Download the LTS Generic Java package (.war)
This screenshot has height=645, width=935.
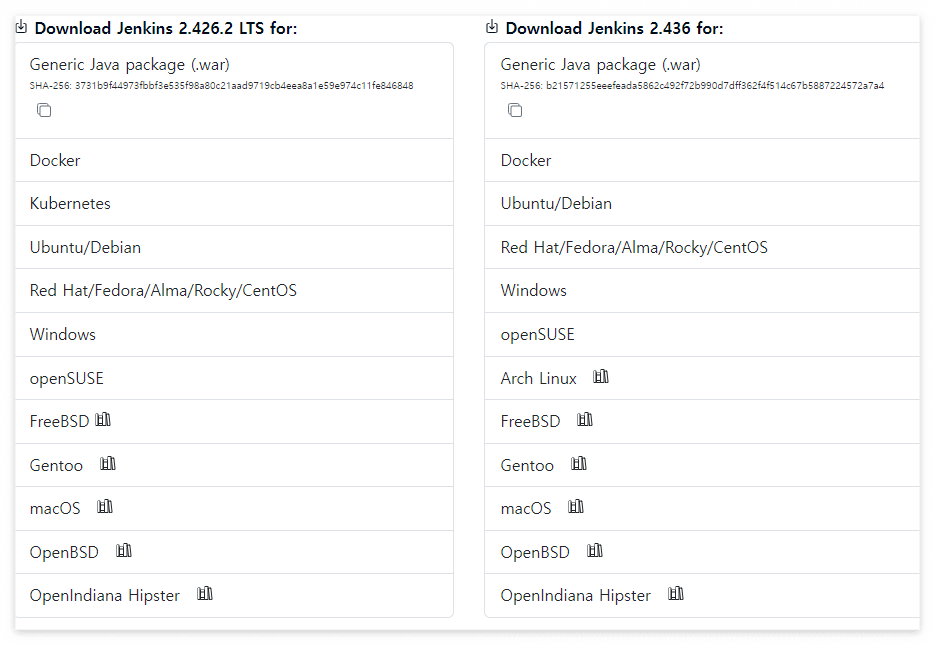(x=129, y=64)
